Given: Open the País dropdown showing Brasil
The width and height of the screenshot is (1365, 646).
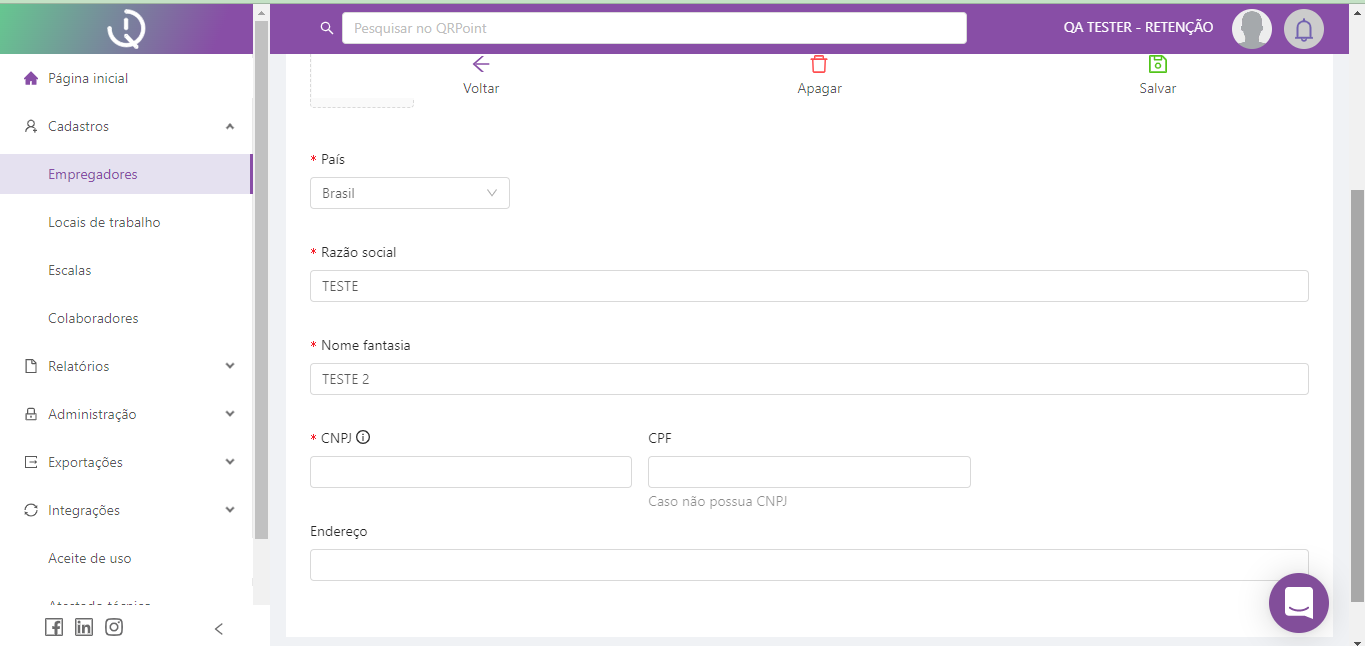Looking at the screenshot, I should point(409,193).
